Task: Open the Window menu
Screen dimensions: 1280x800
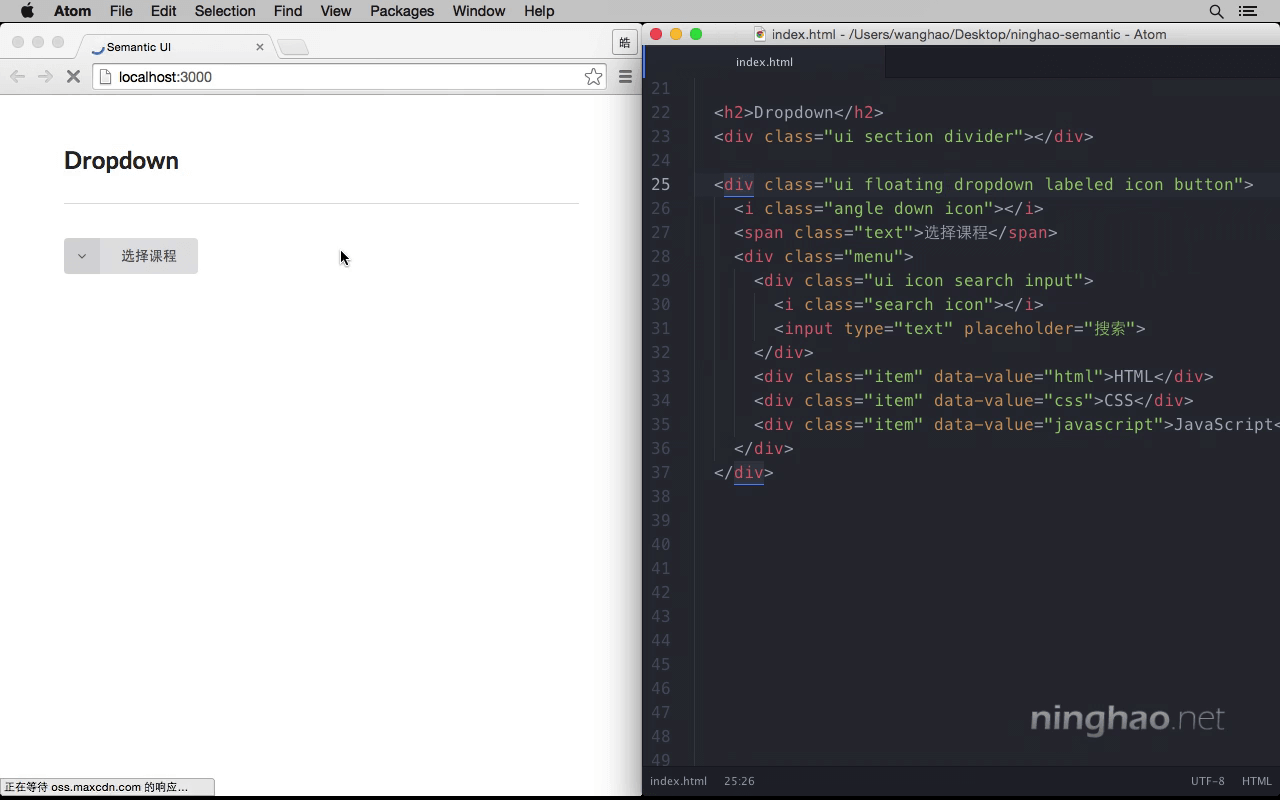Action: click(479, 11)
